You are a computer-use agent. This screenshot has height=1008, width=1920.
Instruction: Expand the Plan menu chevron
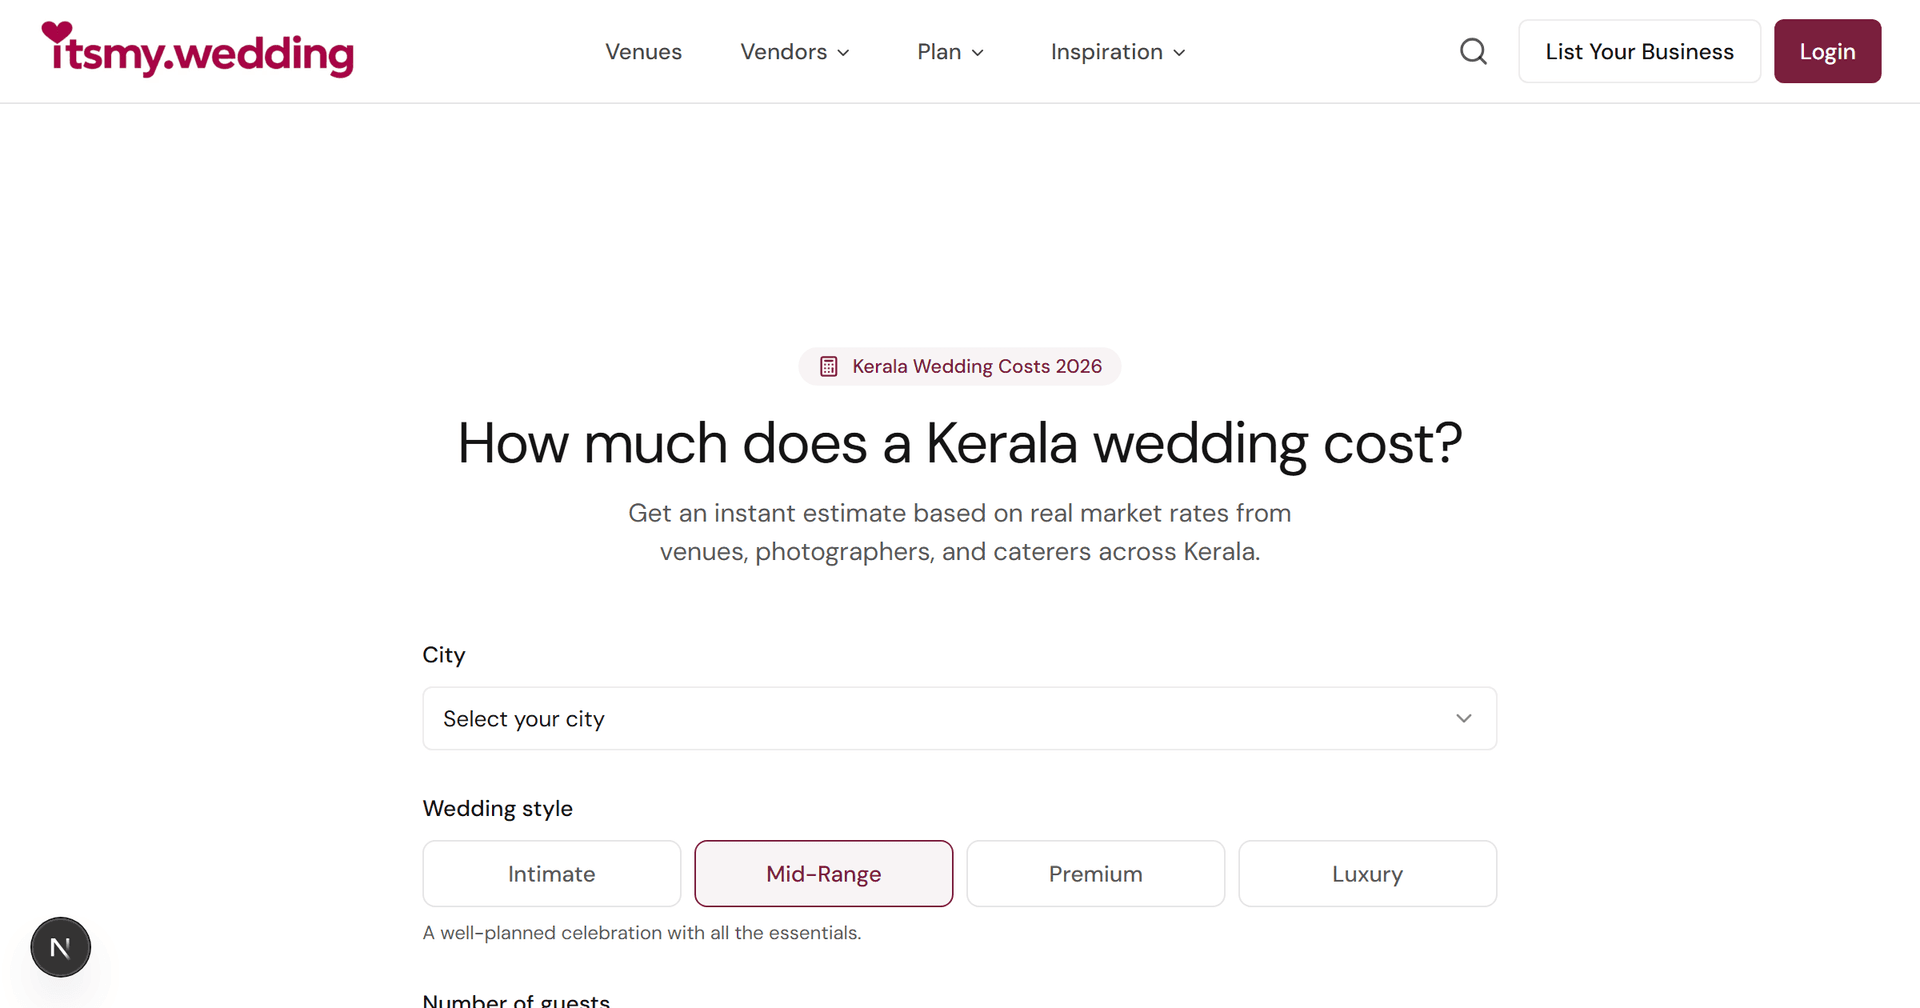tap(977, 52)
